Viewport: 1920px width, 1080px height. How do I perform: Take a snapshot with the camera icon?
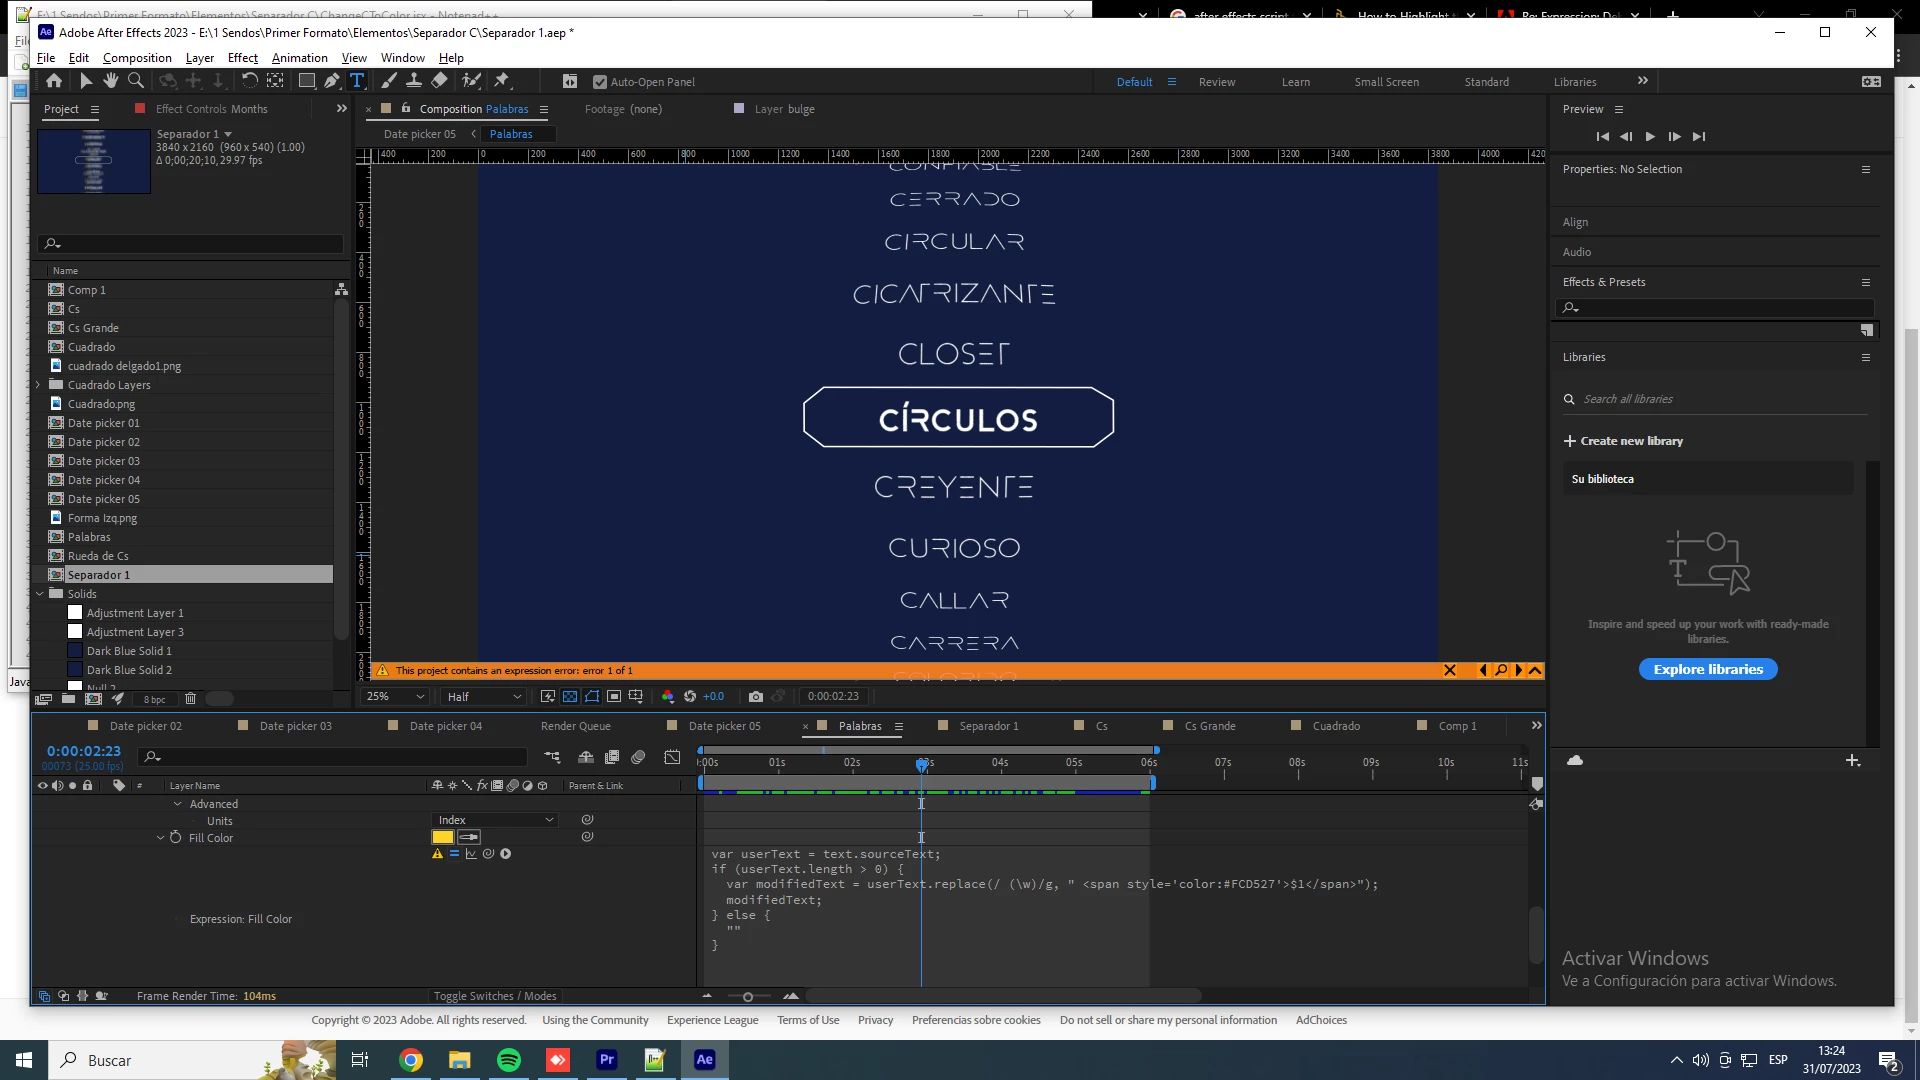coord(756,697)
